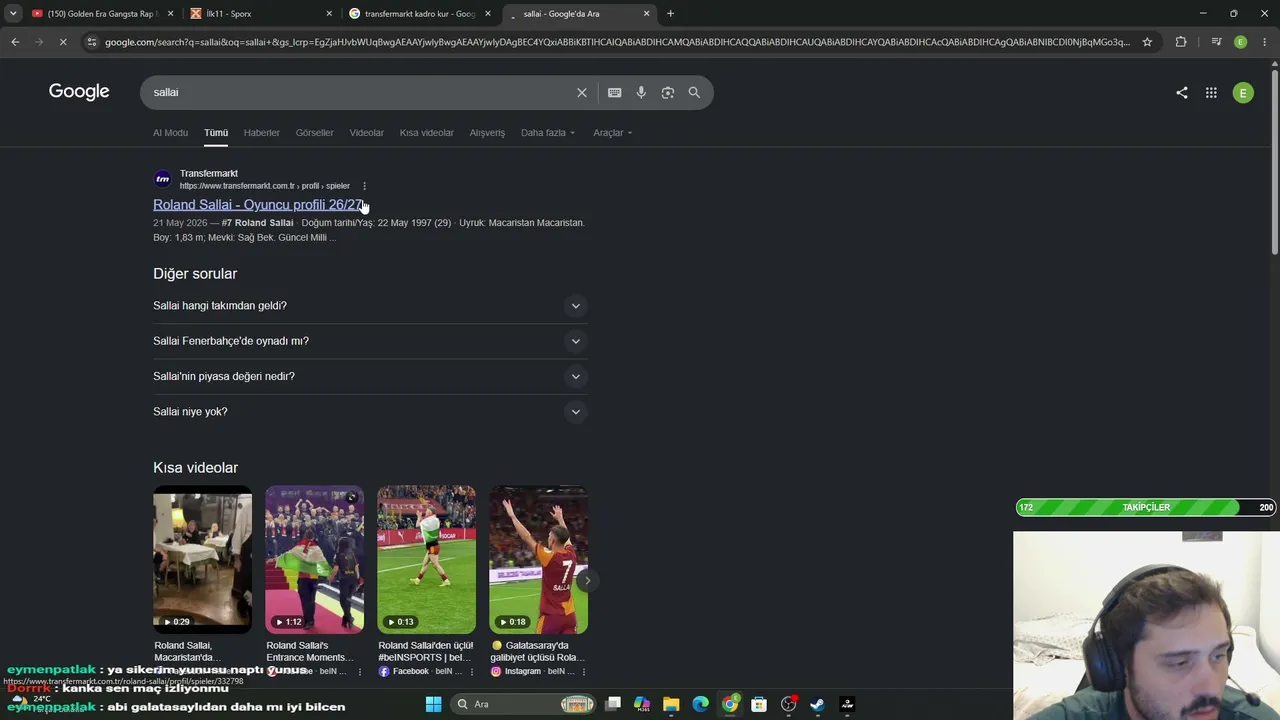This screenshot has width=1280, height=720.
Task: Stop loading the page
Action: coord(62,42)
